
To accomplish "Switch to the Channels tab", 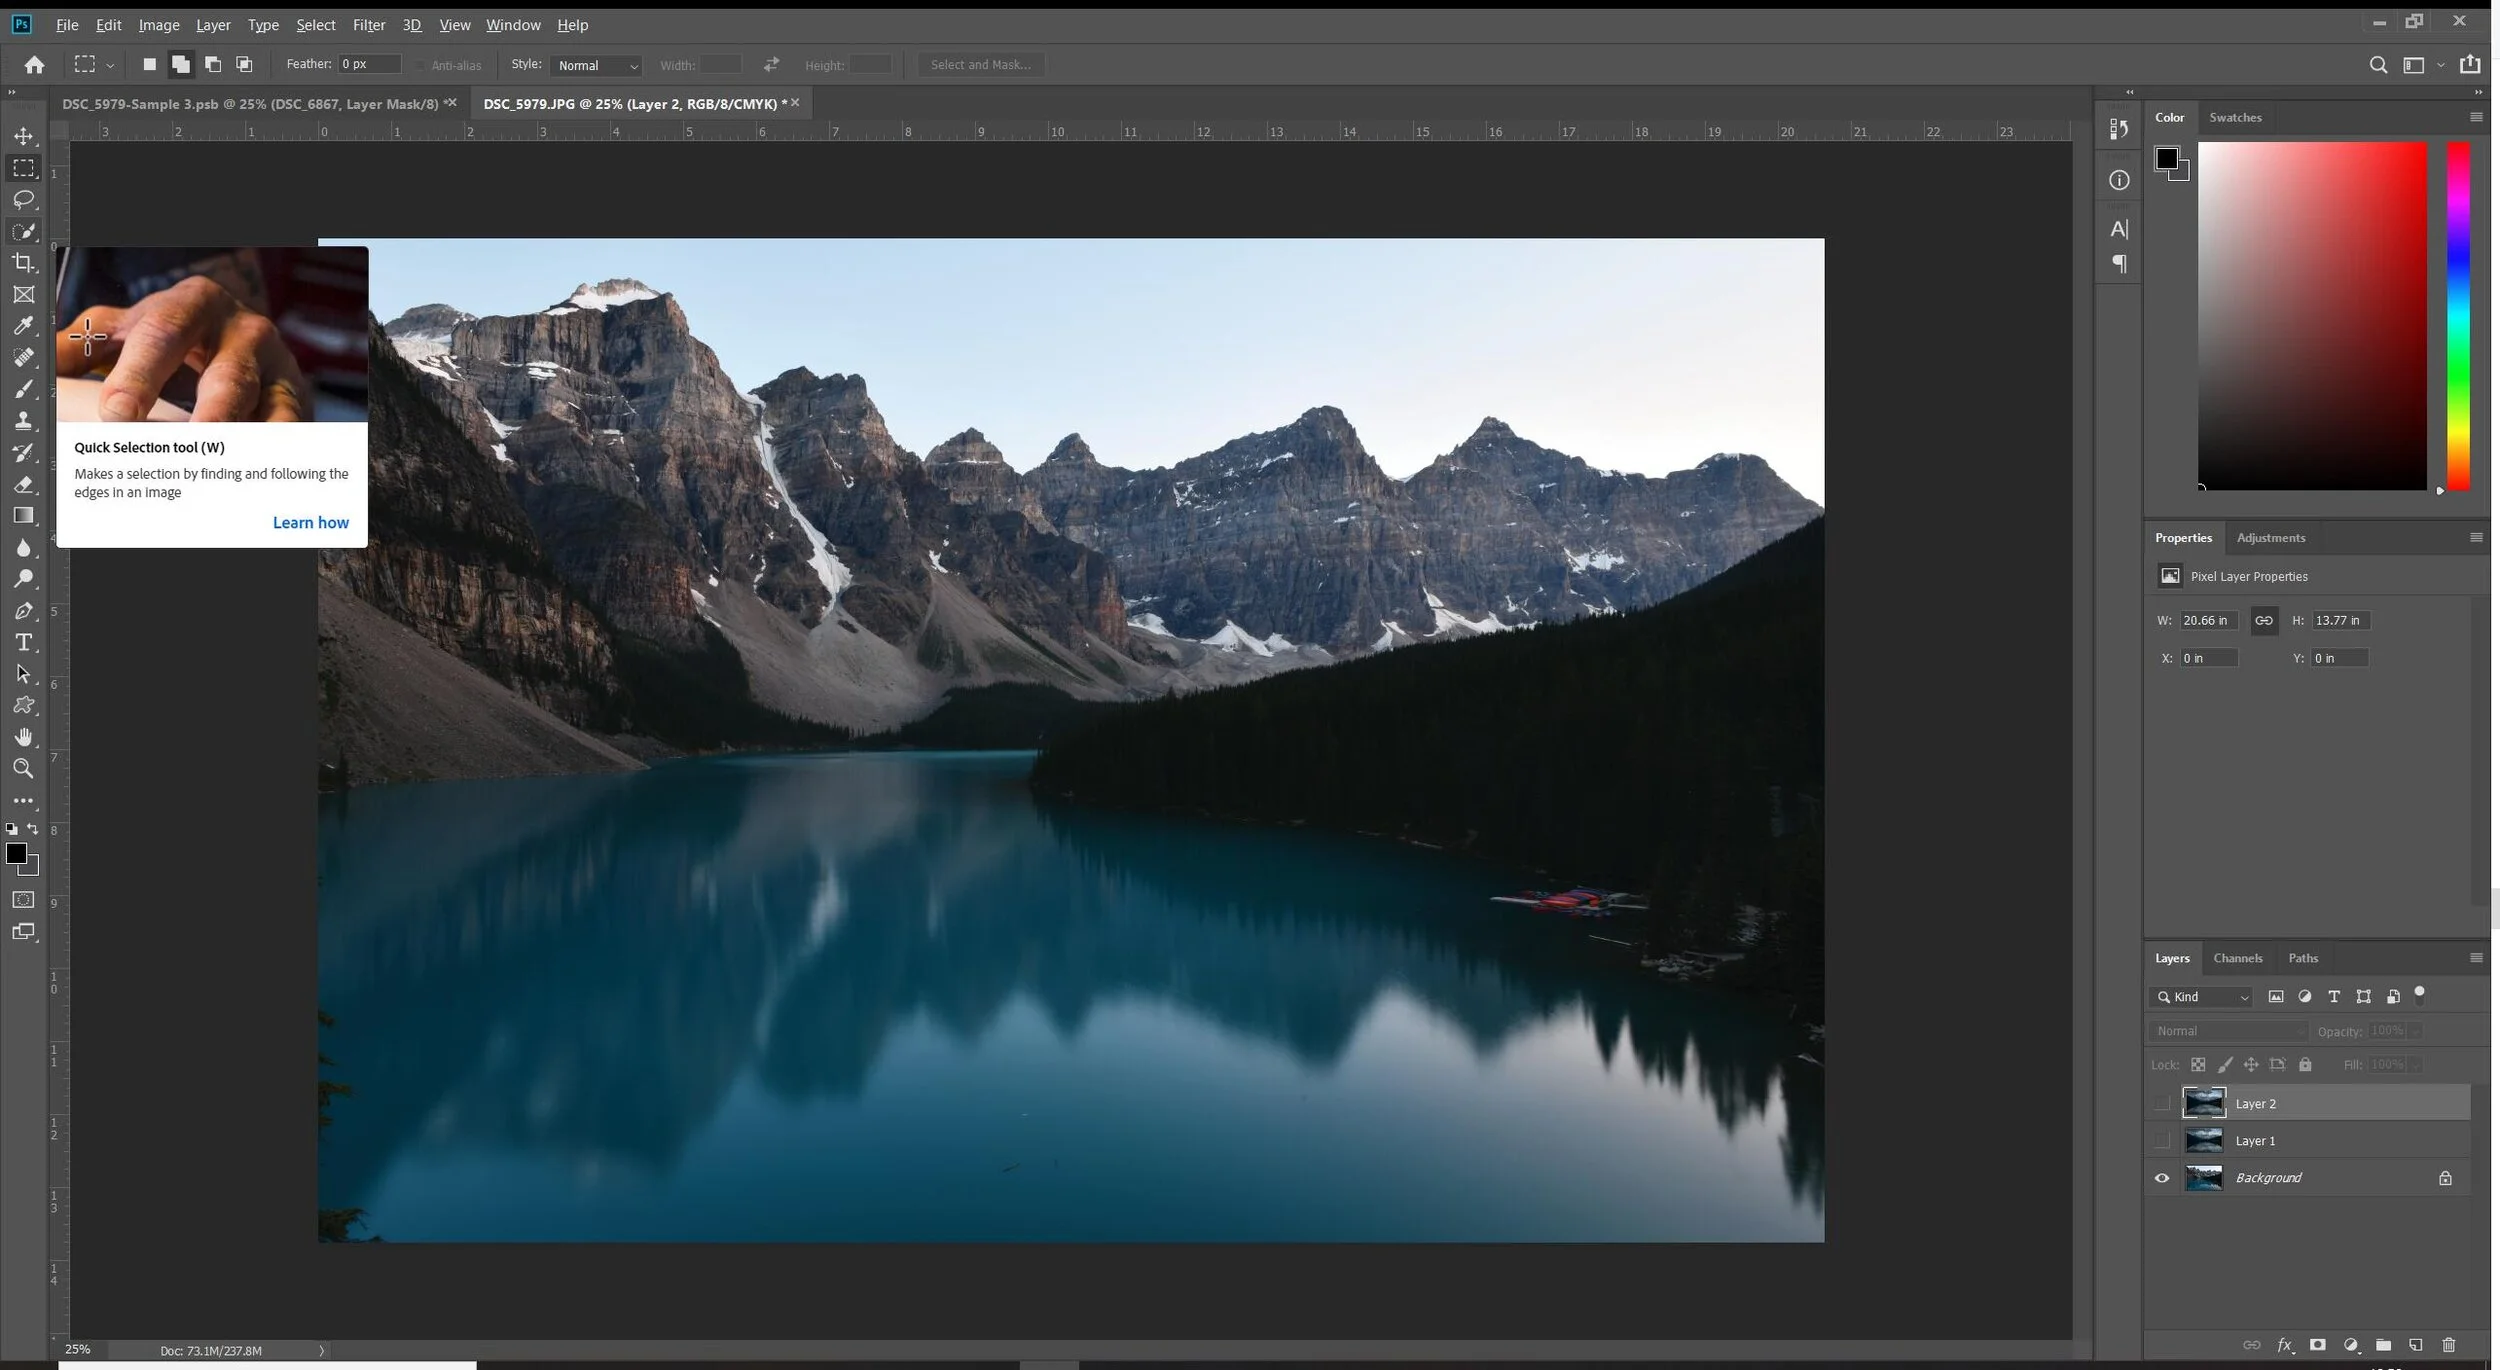I will coord(2237,958).
